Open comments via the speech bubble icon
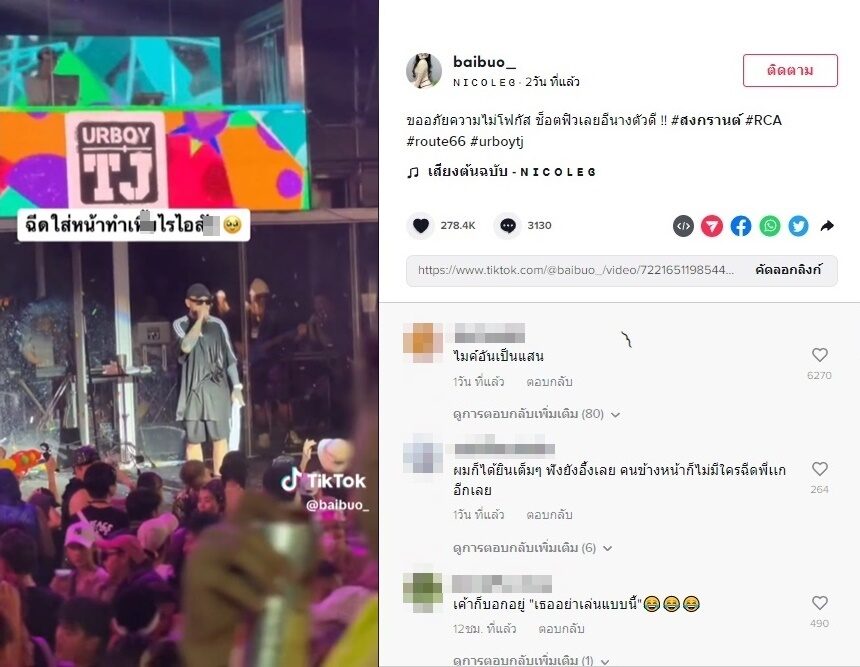 click(x=507, y=225)
